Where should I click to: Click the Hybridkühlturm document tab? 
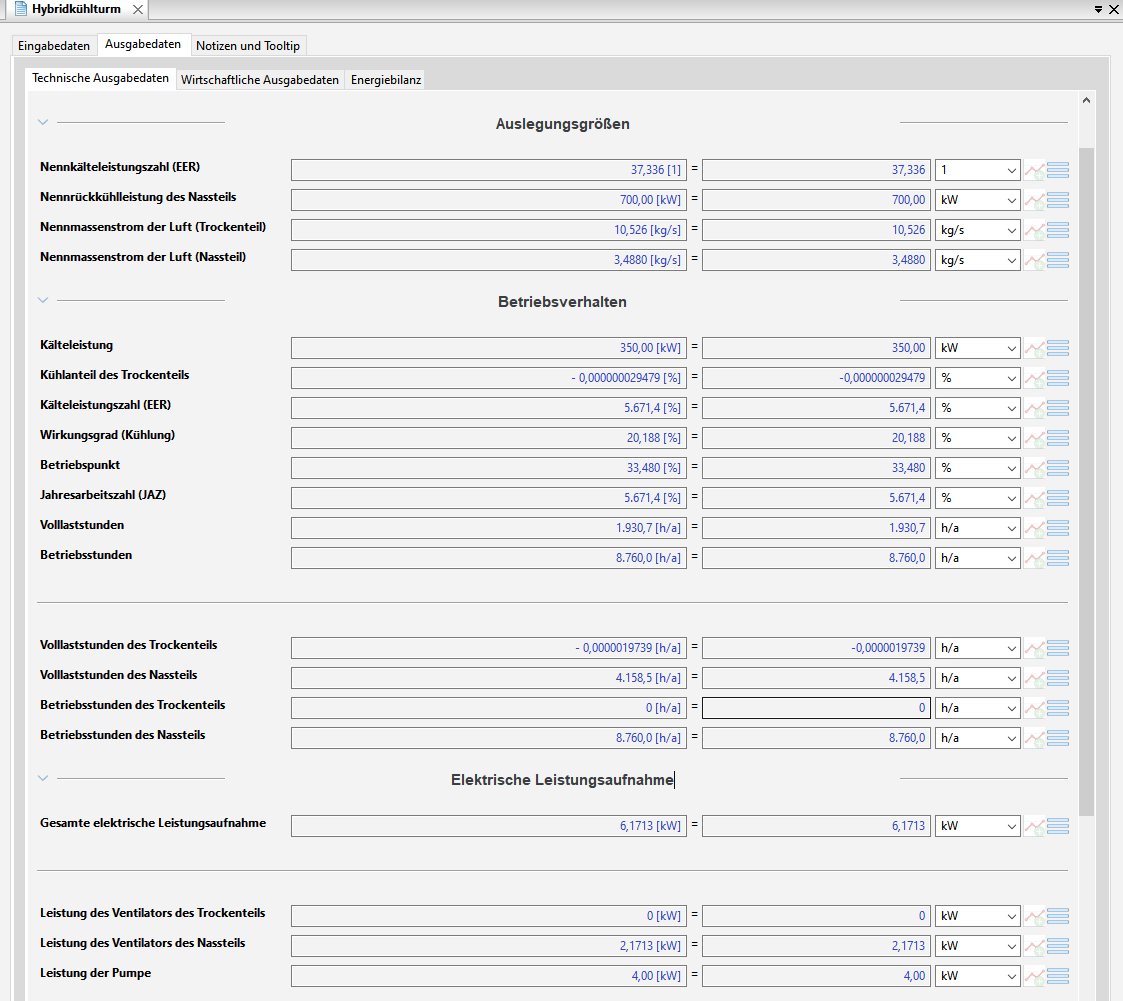click(x=76, y=9)
